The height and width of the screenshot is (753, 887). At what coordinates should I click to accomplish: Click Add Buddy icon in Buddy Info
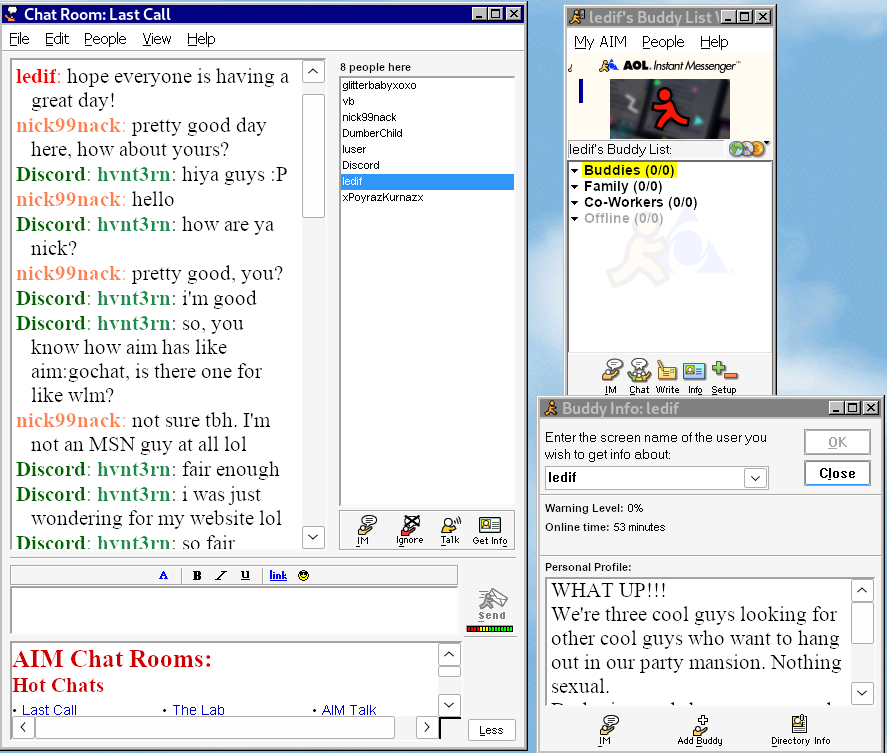pos(700,730)
